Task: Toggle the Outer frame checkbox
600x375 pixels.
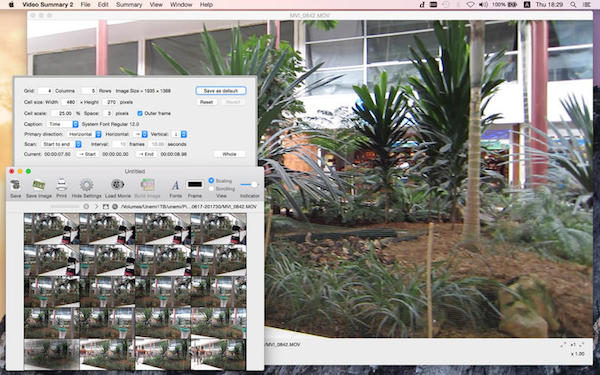Action: 140,113
